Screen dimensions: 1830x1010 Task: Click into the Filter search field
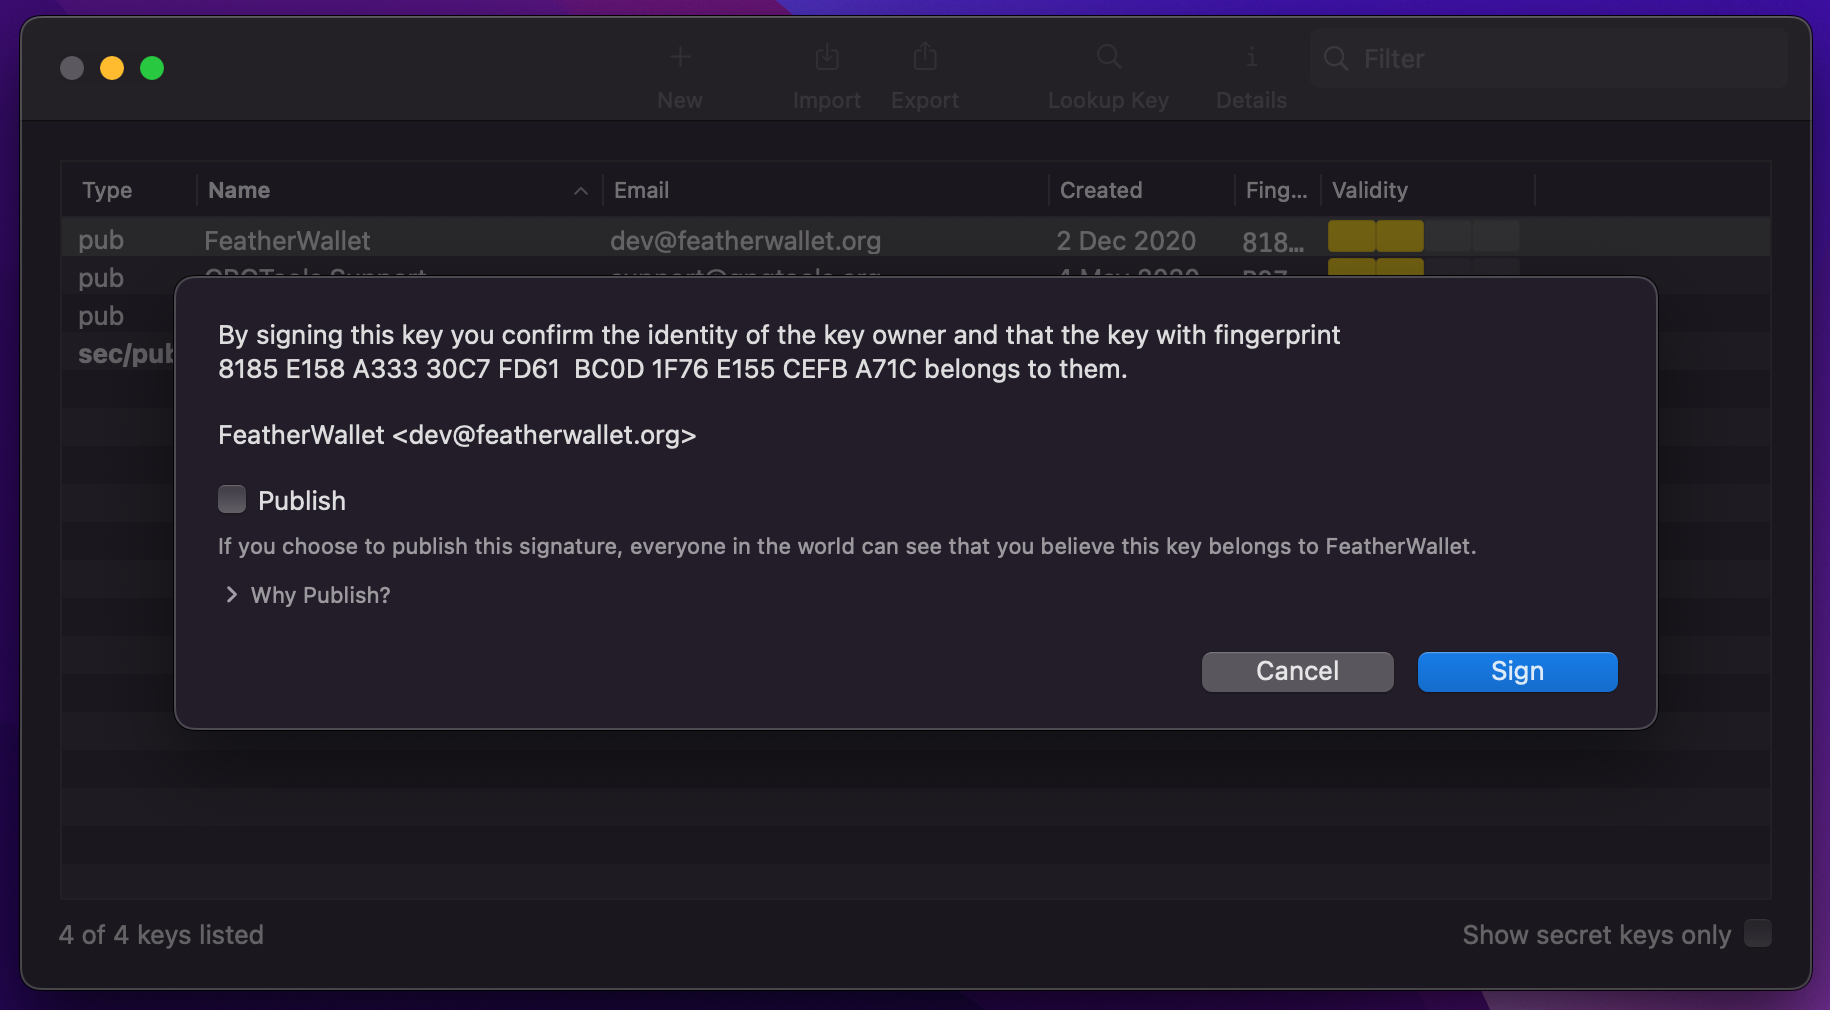point(1548,59)
